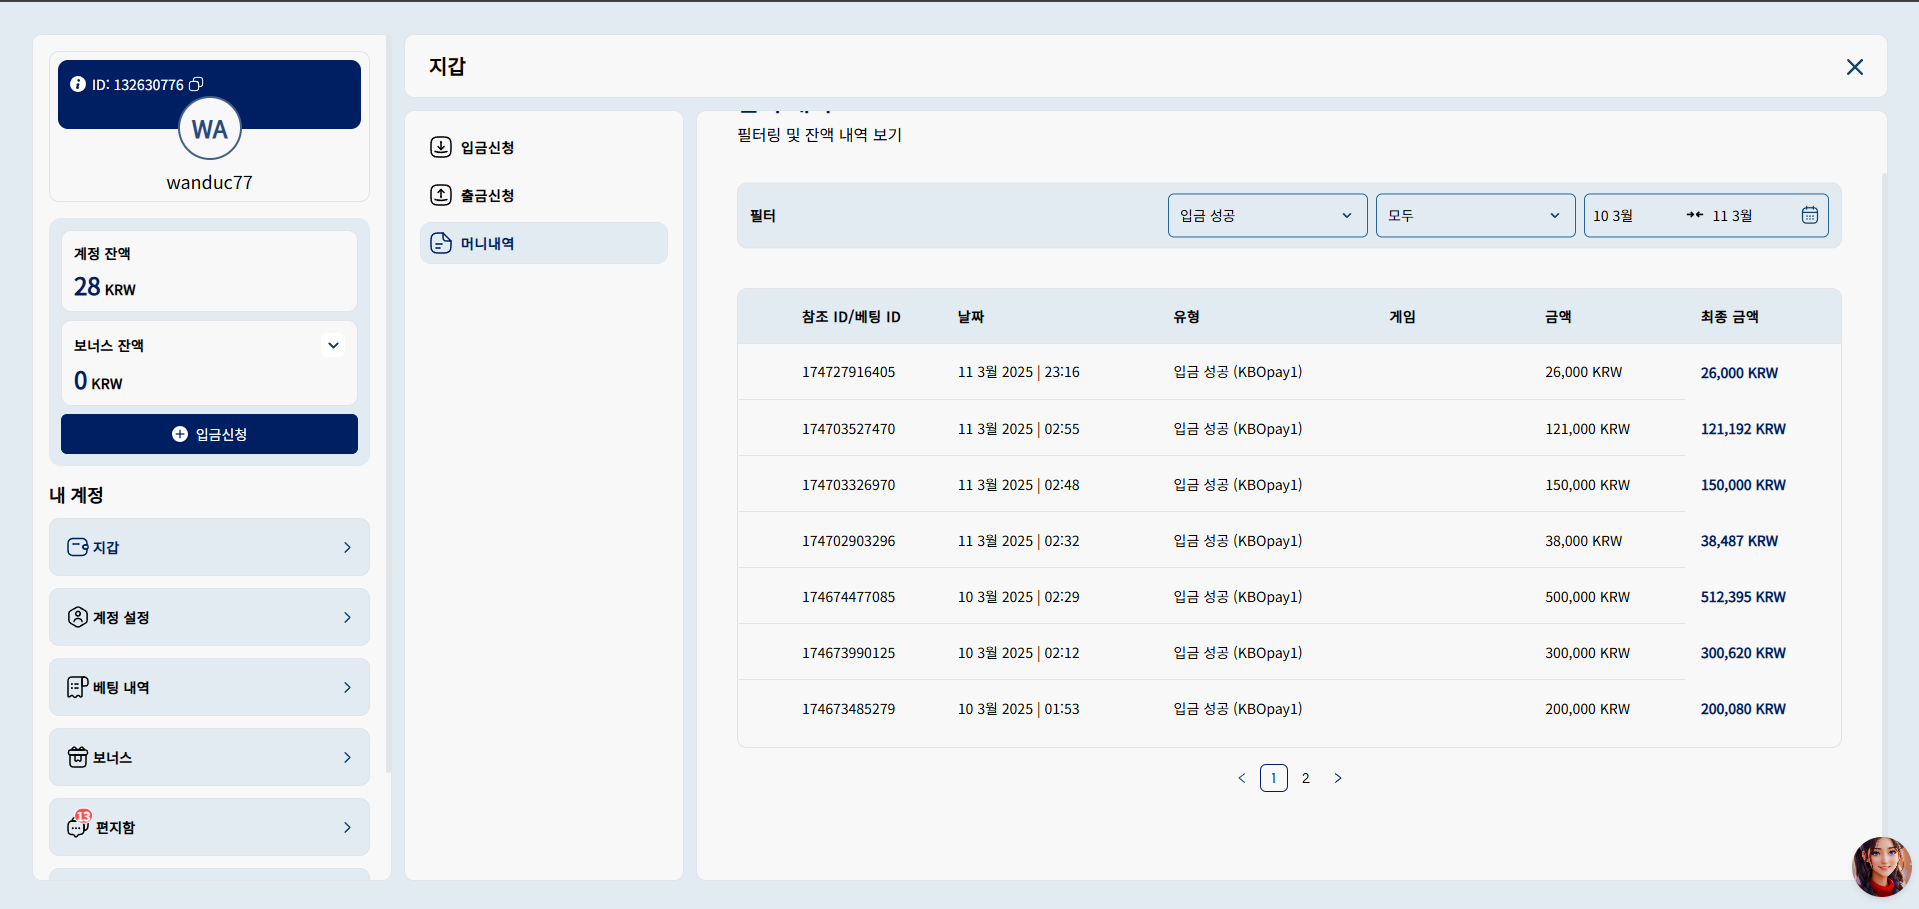This screenshot has height=909, width=1919.
Task: Click date 11 3월 2025 | 23:16
Action: pyautogui.click(x=1018, y=372)
